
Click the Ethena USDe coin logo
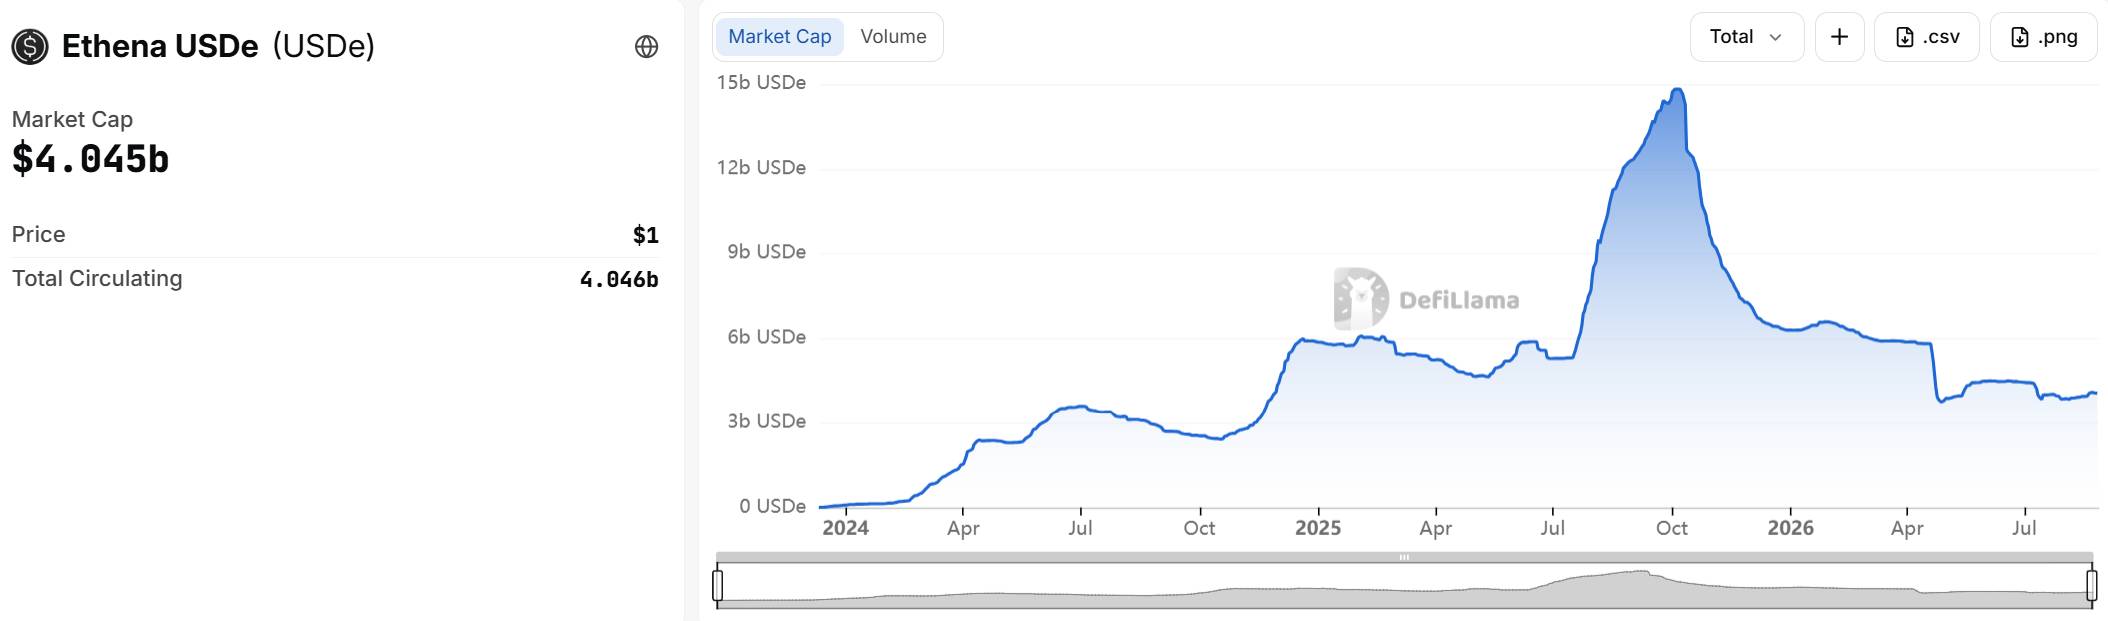[x=30, y=46]
